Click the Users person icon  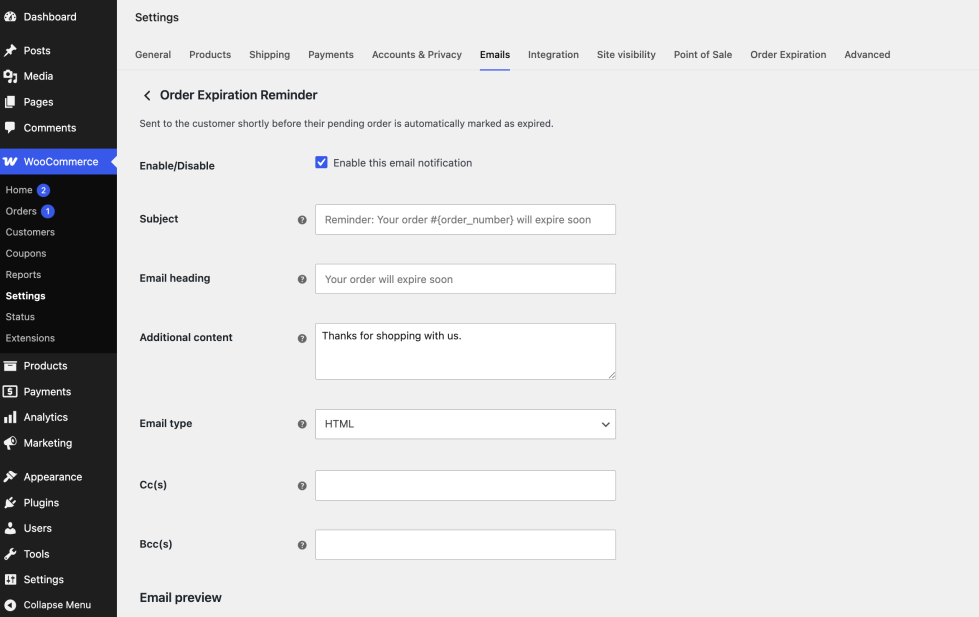[x=10, y=528]
